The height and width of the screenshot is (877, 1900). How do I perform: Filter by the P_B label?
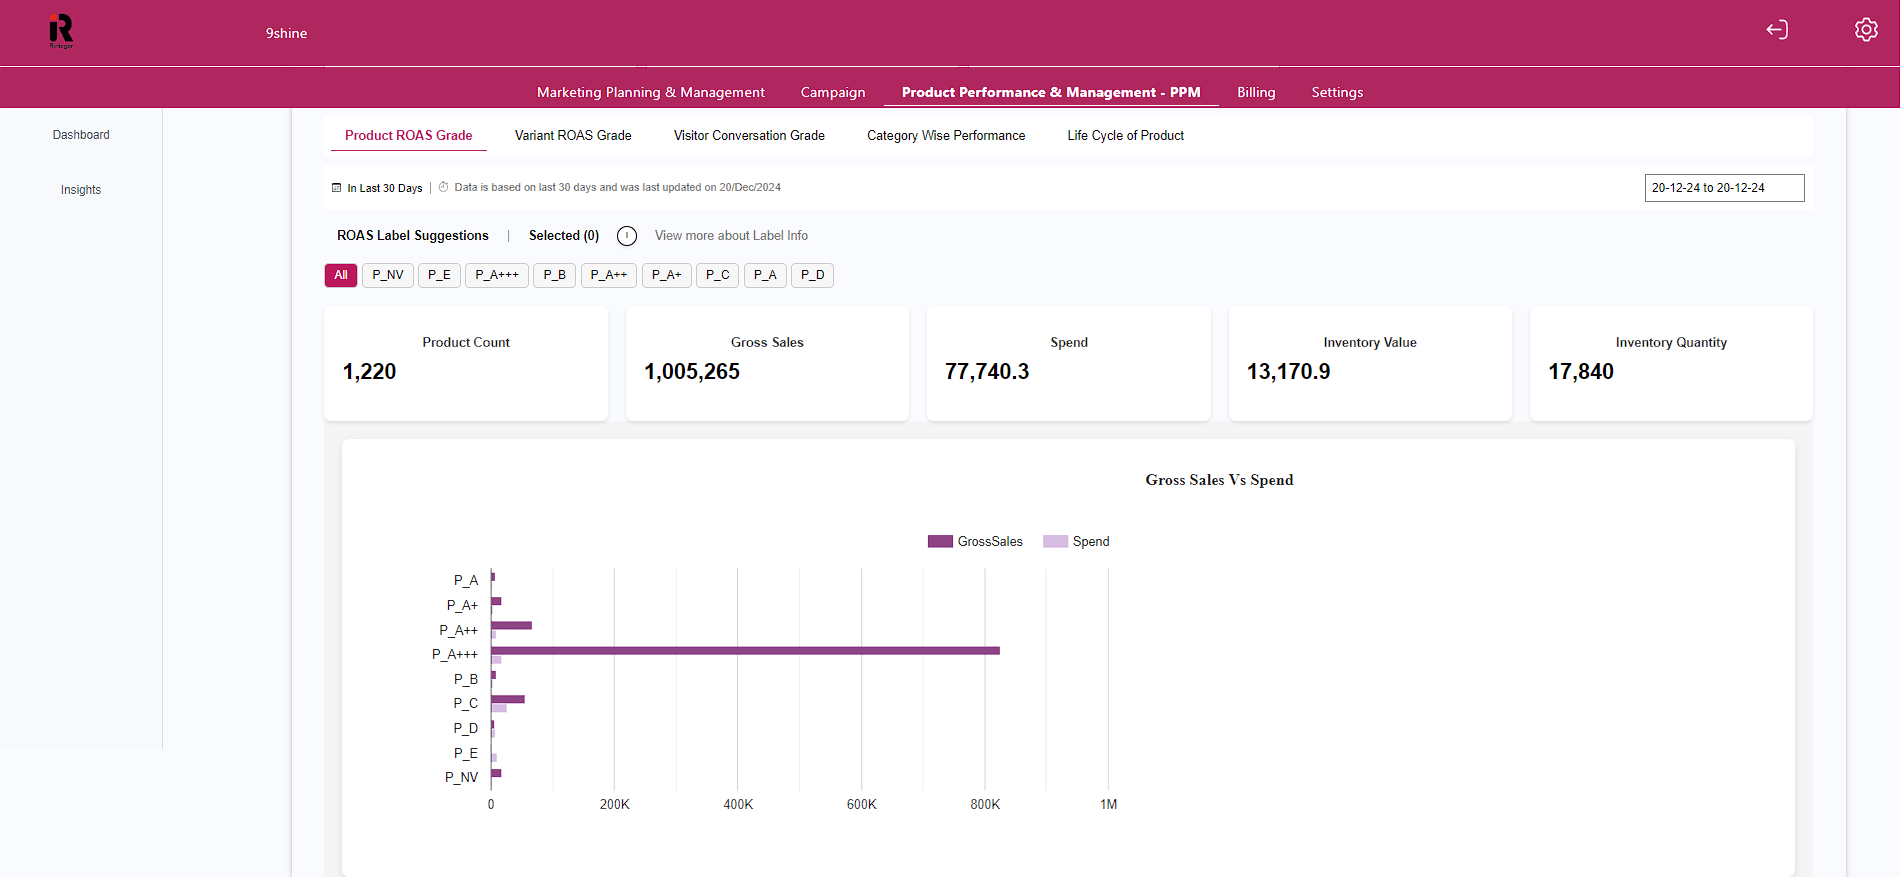[x=555, y=275]
